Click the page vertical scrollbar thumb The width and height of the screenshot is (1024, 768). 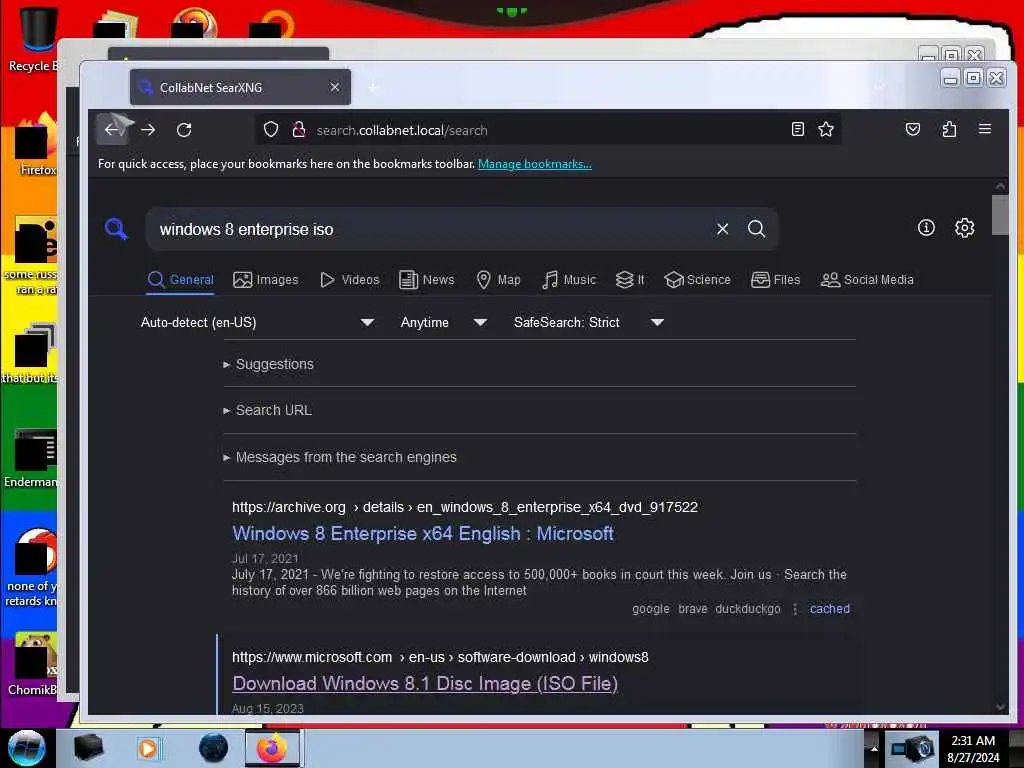pyautogui.click(x=1000, y=215)
